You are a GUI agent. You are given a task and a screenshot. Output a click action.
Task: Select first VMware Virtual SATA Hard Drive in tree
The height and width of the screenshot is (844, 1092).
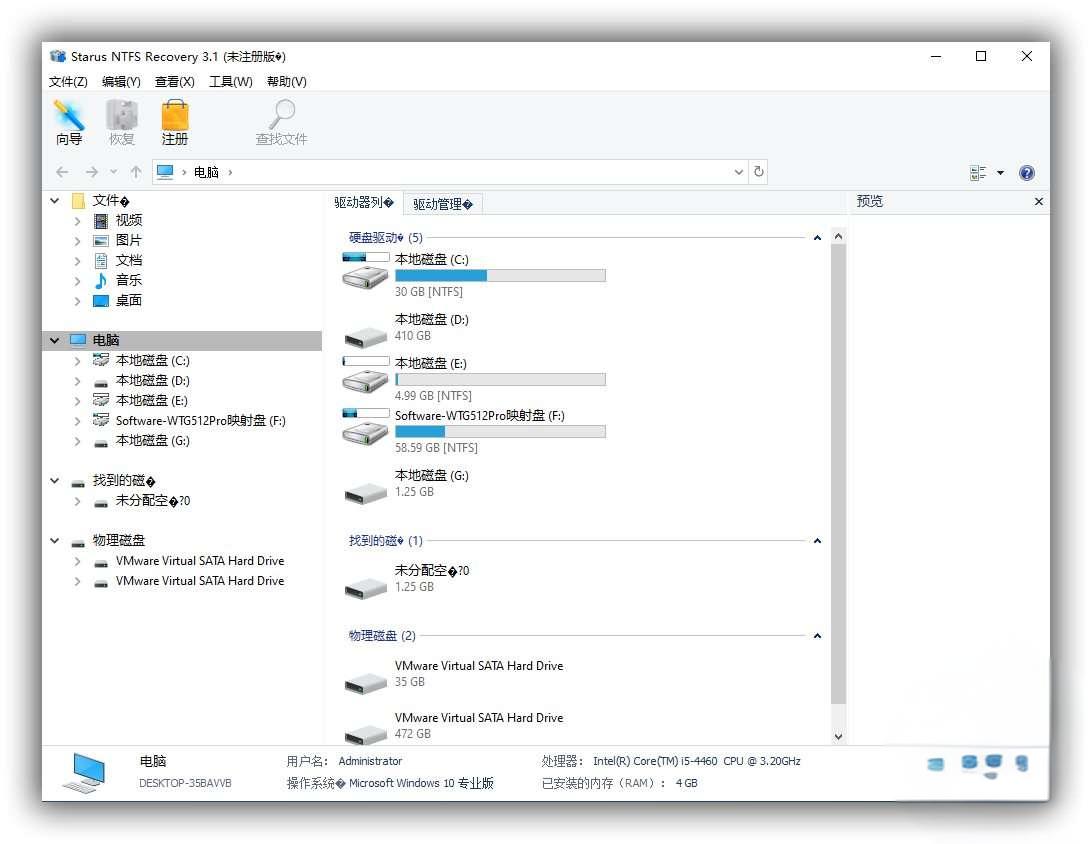click(x=200, y=561)
